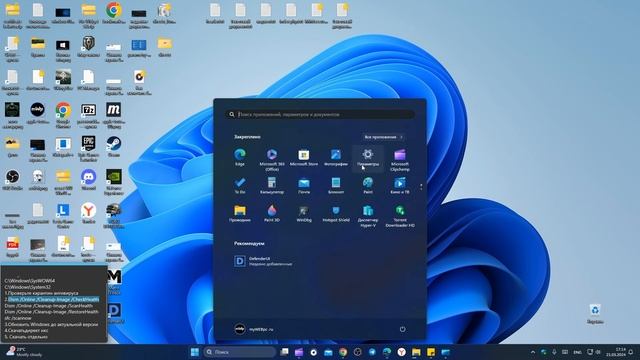Select the NVIDIA GeForce desktop icon

tap(113, 182)
